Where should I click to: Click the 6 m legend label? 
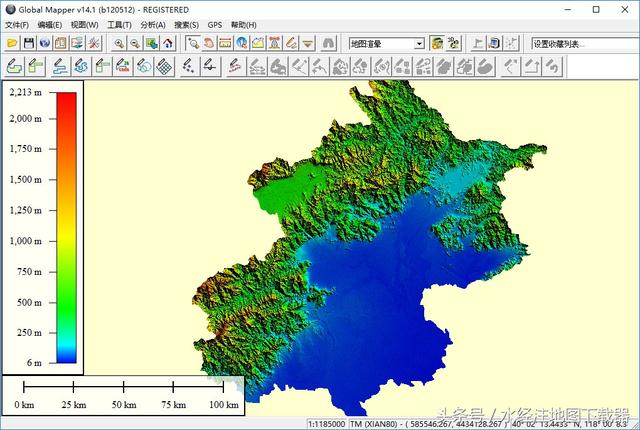(34, 363)
